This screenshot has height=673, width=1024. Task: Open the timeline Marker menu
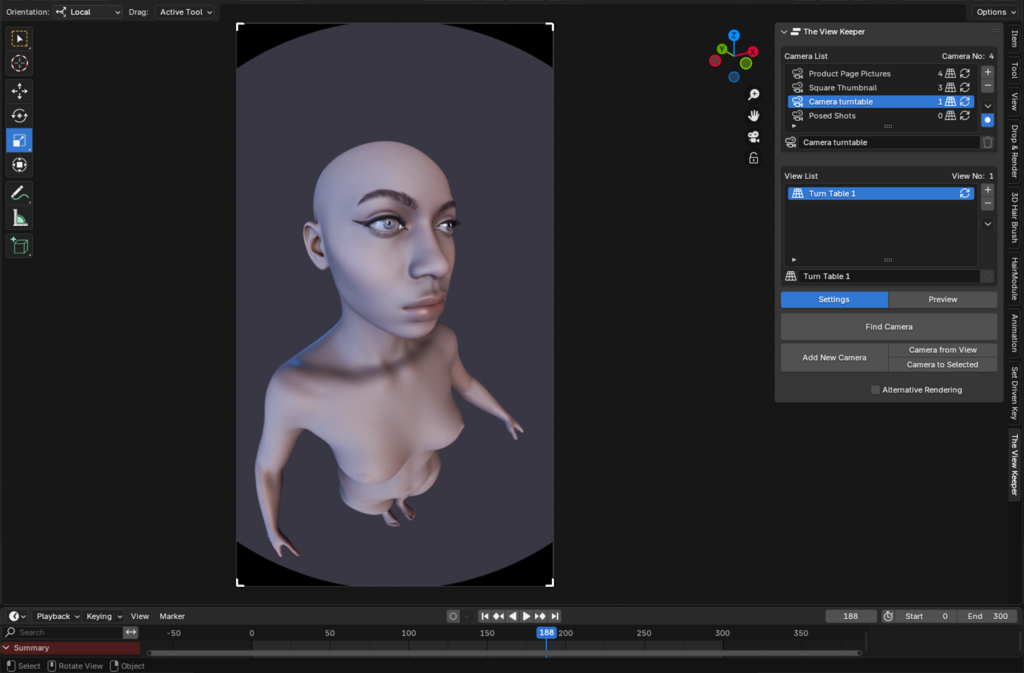pos(172,616)
